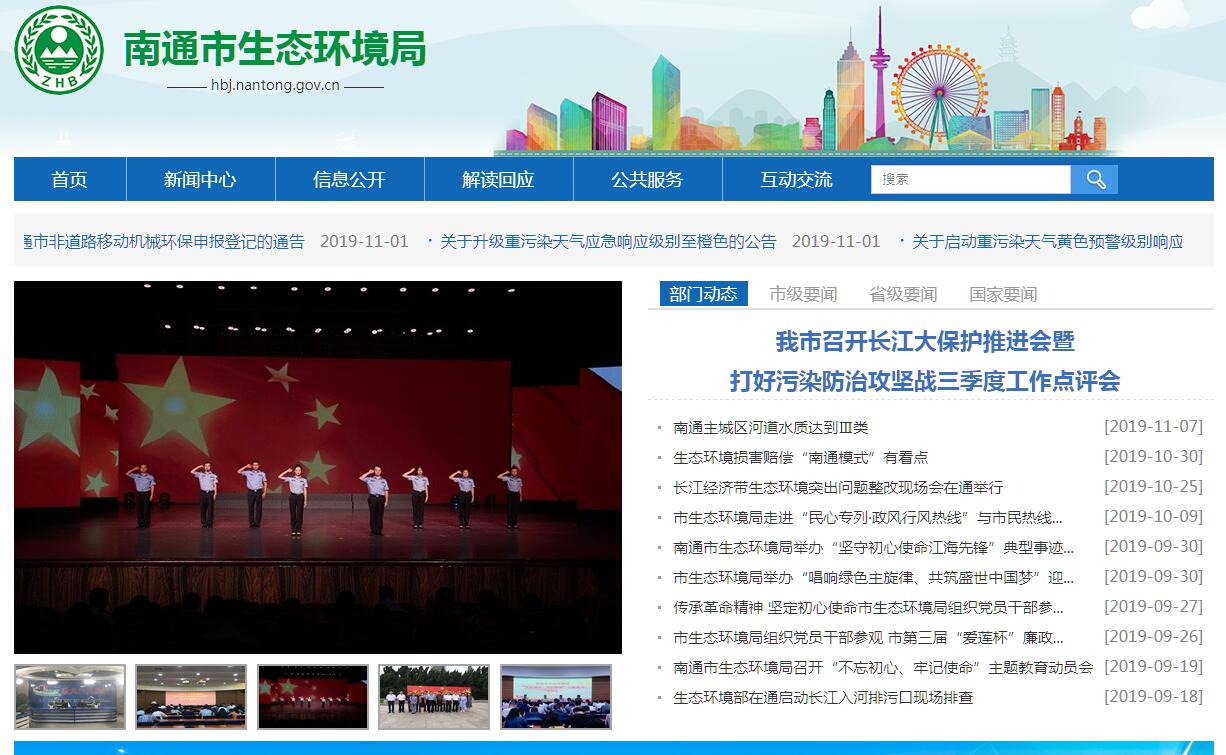Open 公共服务 navigation item
Image resolution: width=1226 pixels, height=755 pixels.
pyautogui.click(x=647, y=180)
